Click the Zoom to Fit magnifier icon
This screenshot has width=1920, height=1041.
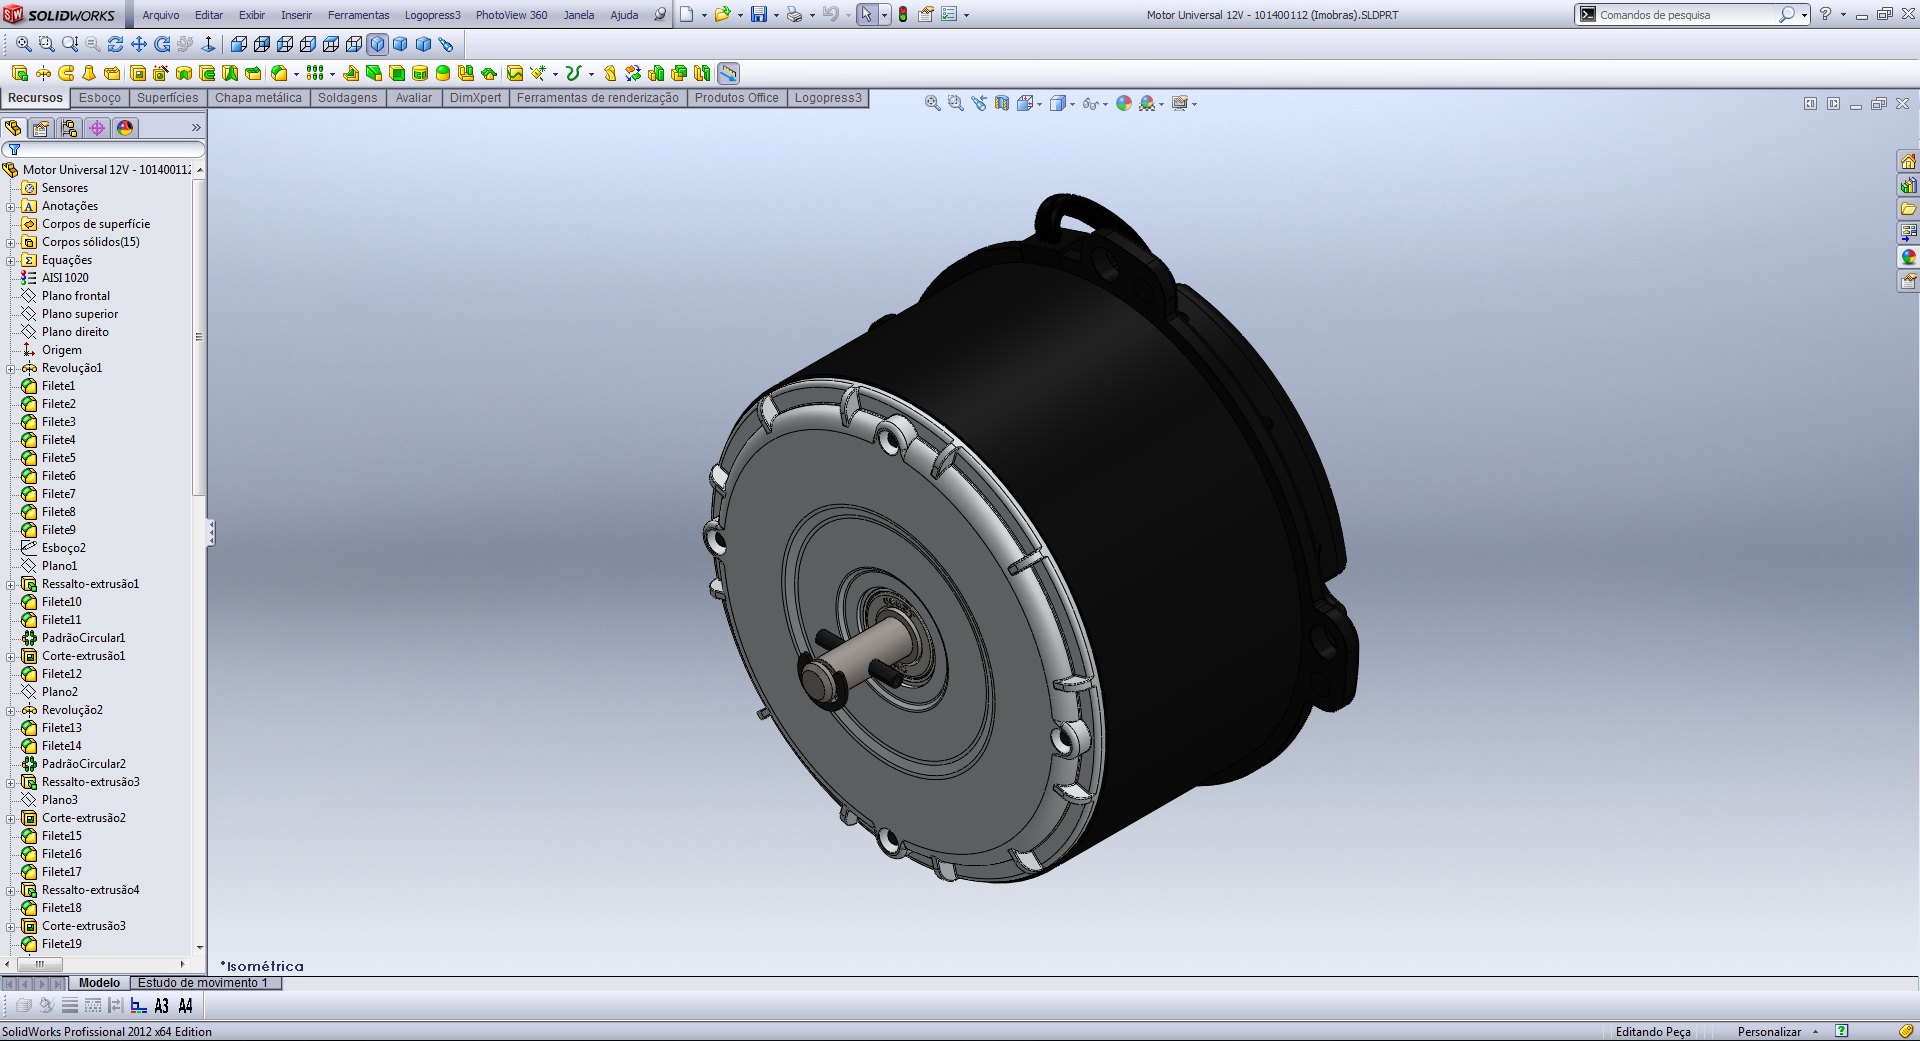click(x=24, y=44)
